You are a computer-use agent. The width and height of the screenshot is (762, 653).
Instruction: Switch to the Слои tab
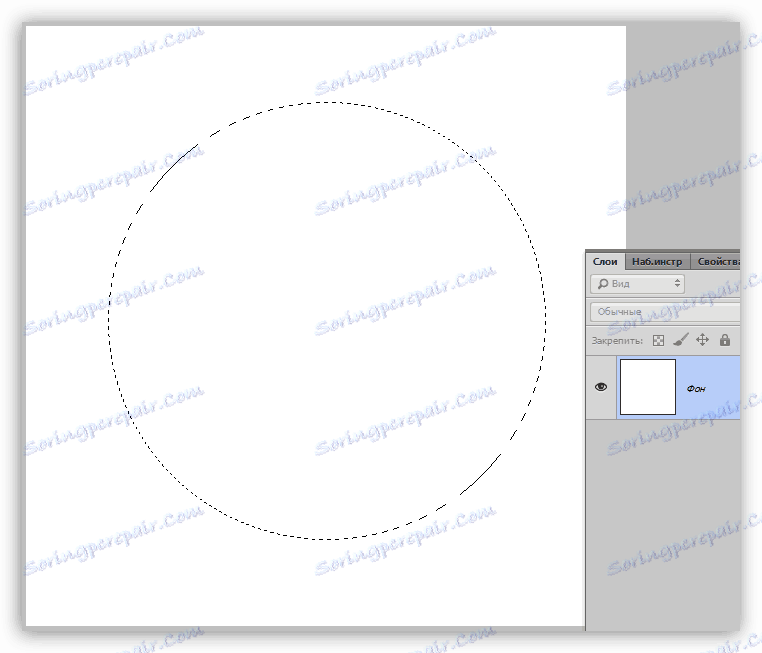point(605,261)
